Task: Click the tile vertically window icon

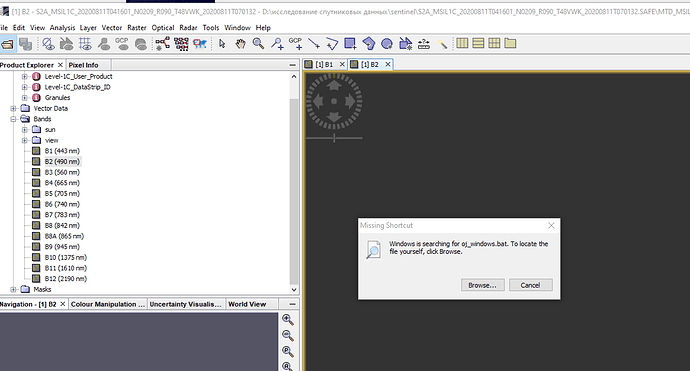Action: click(x=478, y=43)
